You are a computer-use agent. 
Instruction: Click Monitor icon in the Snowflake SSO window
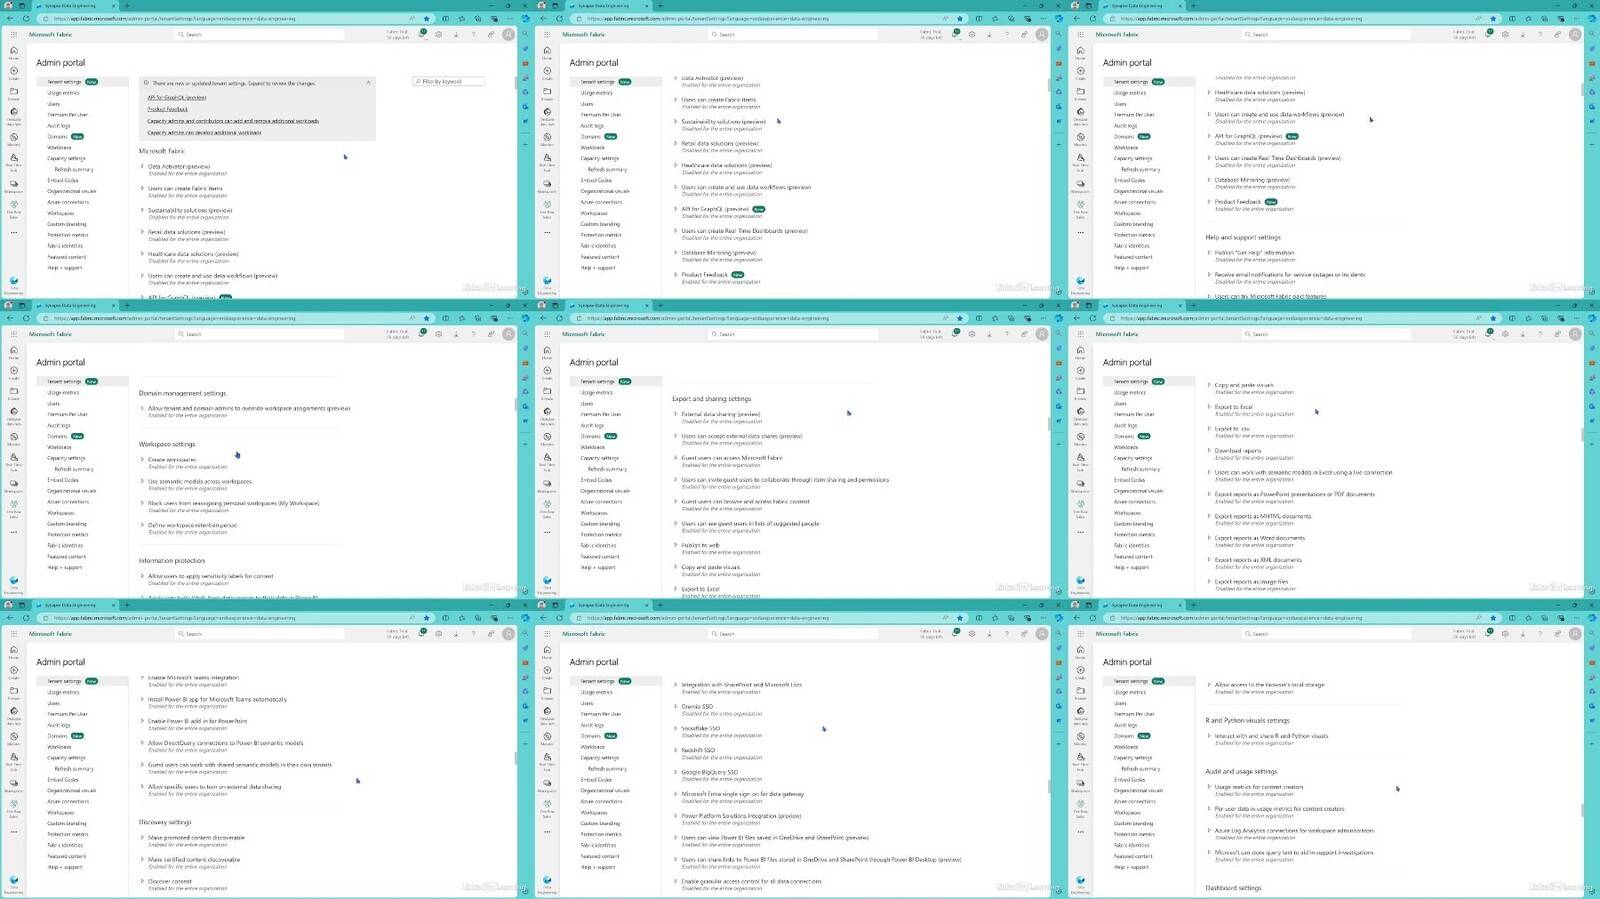click(547, 737)
